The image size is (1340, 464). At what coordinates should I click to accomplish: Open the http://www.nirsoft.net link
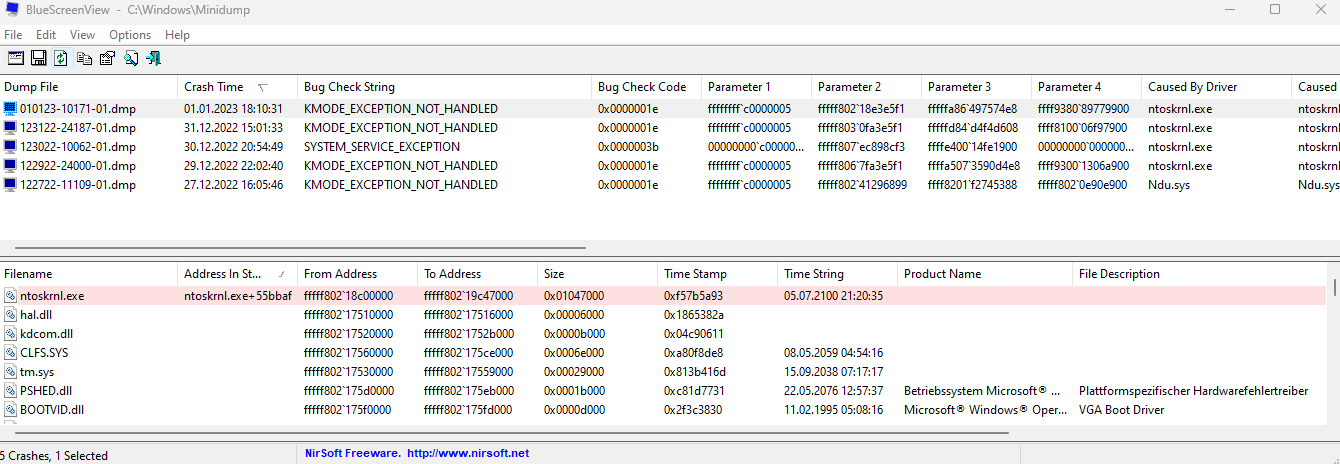coord(468,454)
